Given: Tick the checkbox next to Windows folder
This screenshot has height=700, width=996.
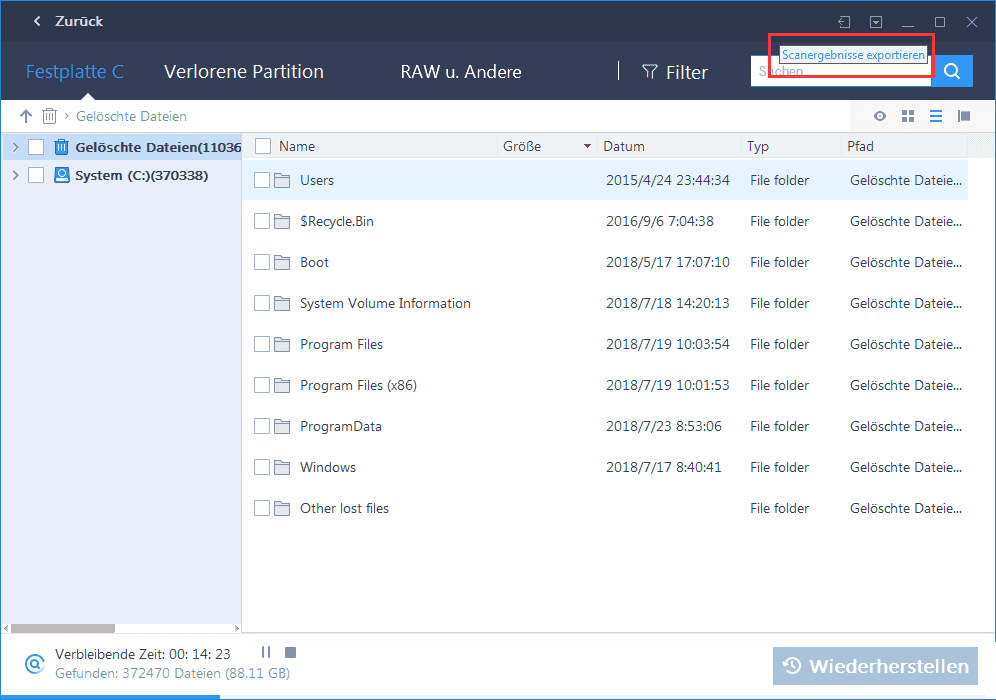Looking at the screenshot, I should (x=262, y=467).
